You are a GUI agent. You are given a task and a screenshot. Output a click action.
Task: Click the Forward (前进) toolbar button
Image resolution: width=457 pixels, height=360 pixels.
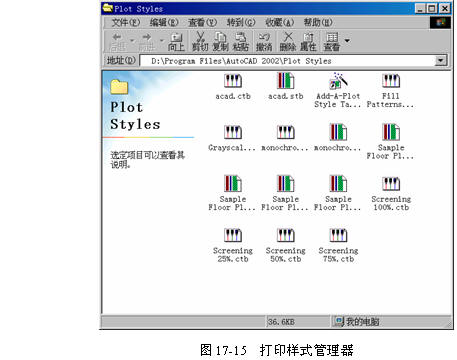point(147,42)
